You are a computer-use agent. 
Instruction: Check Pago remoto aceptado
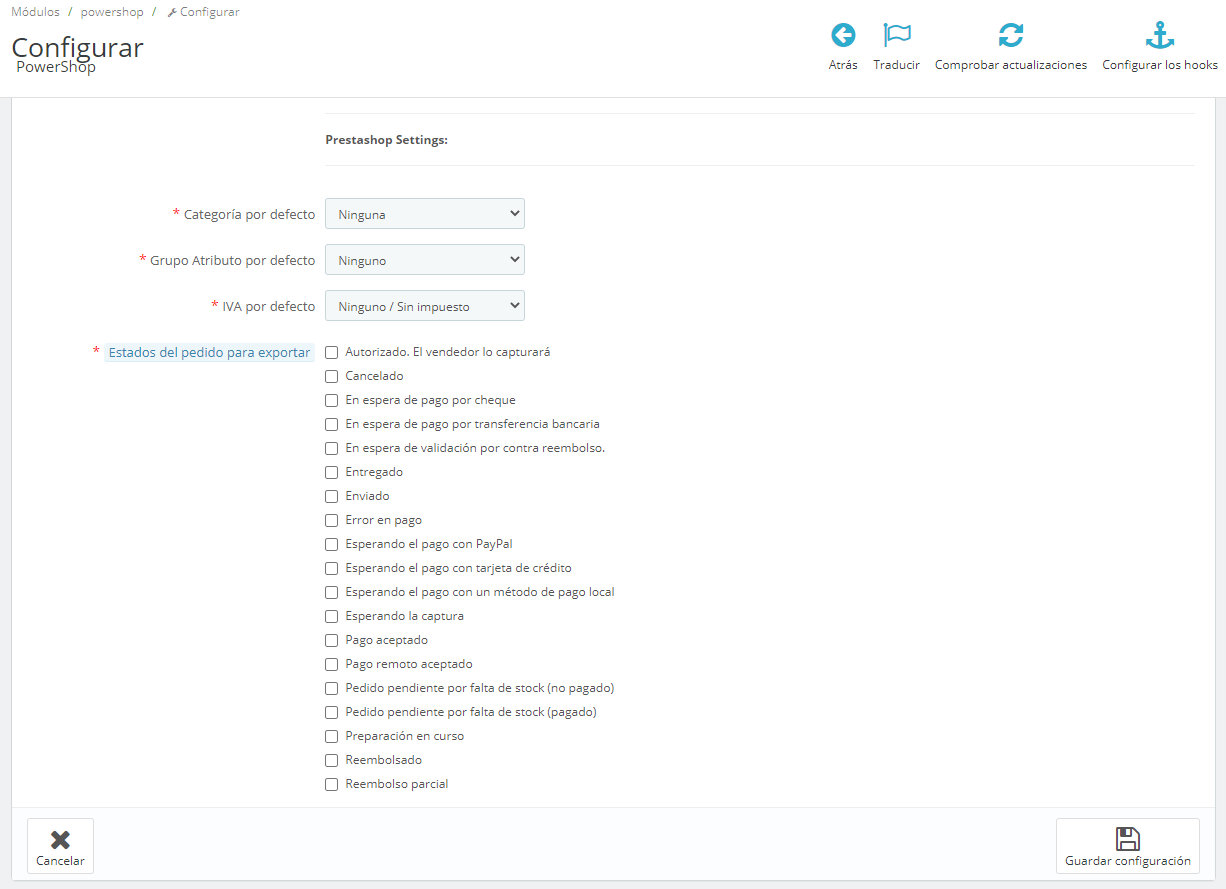coord(332,664)
